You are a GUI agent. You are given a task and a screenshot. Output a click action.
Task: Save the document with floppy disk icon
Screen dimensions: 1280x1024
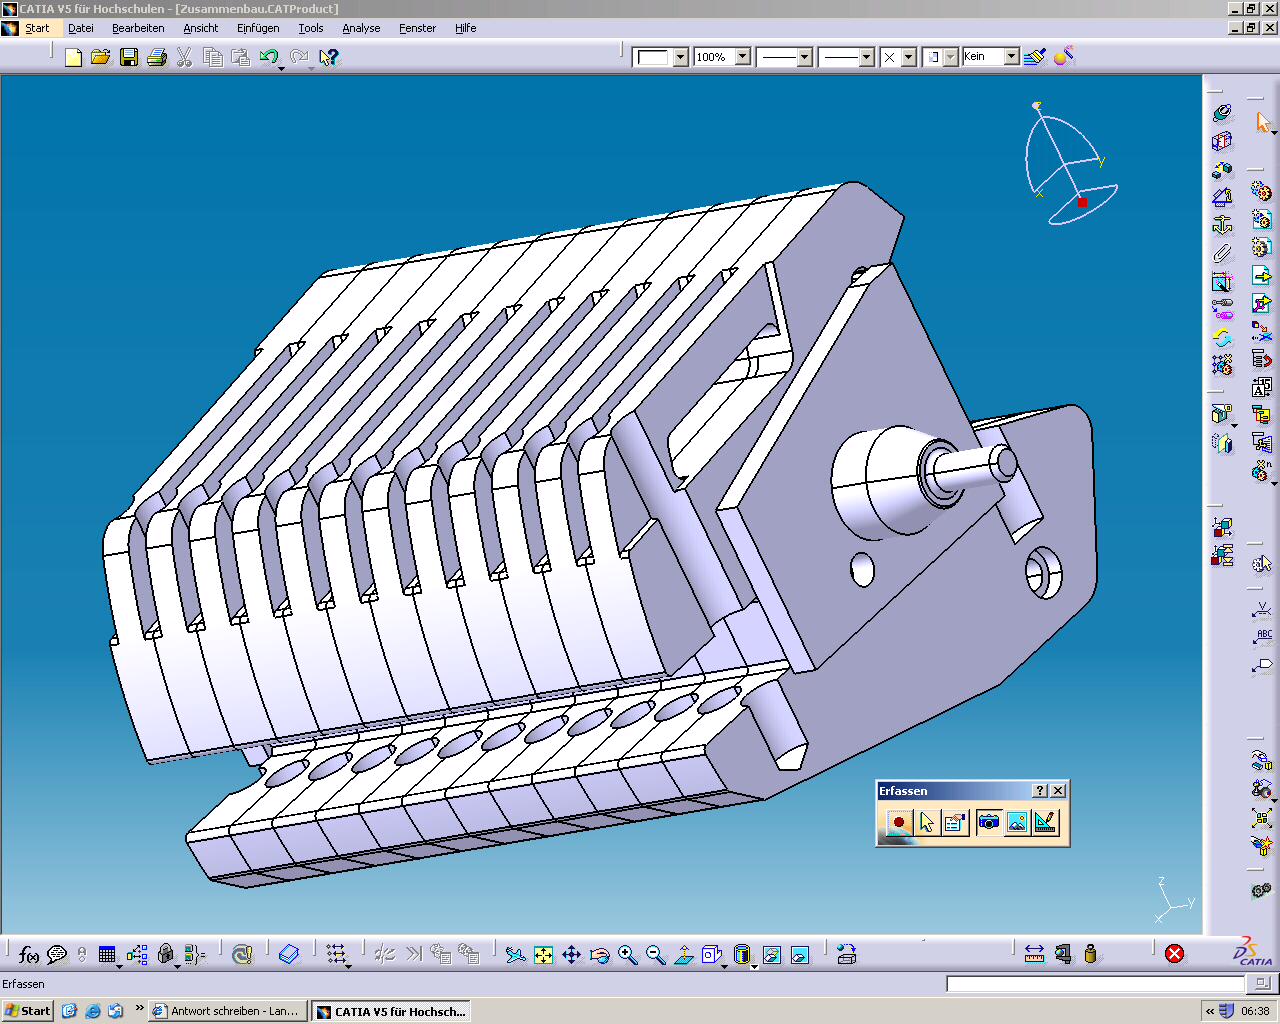coord(128,58)
